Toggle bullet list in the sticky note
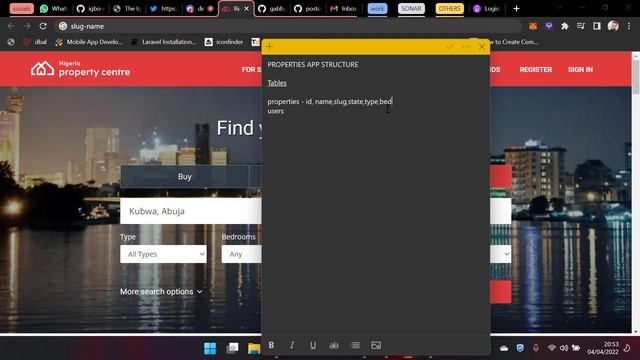The image size is (640, 360). click(356, 345)
